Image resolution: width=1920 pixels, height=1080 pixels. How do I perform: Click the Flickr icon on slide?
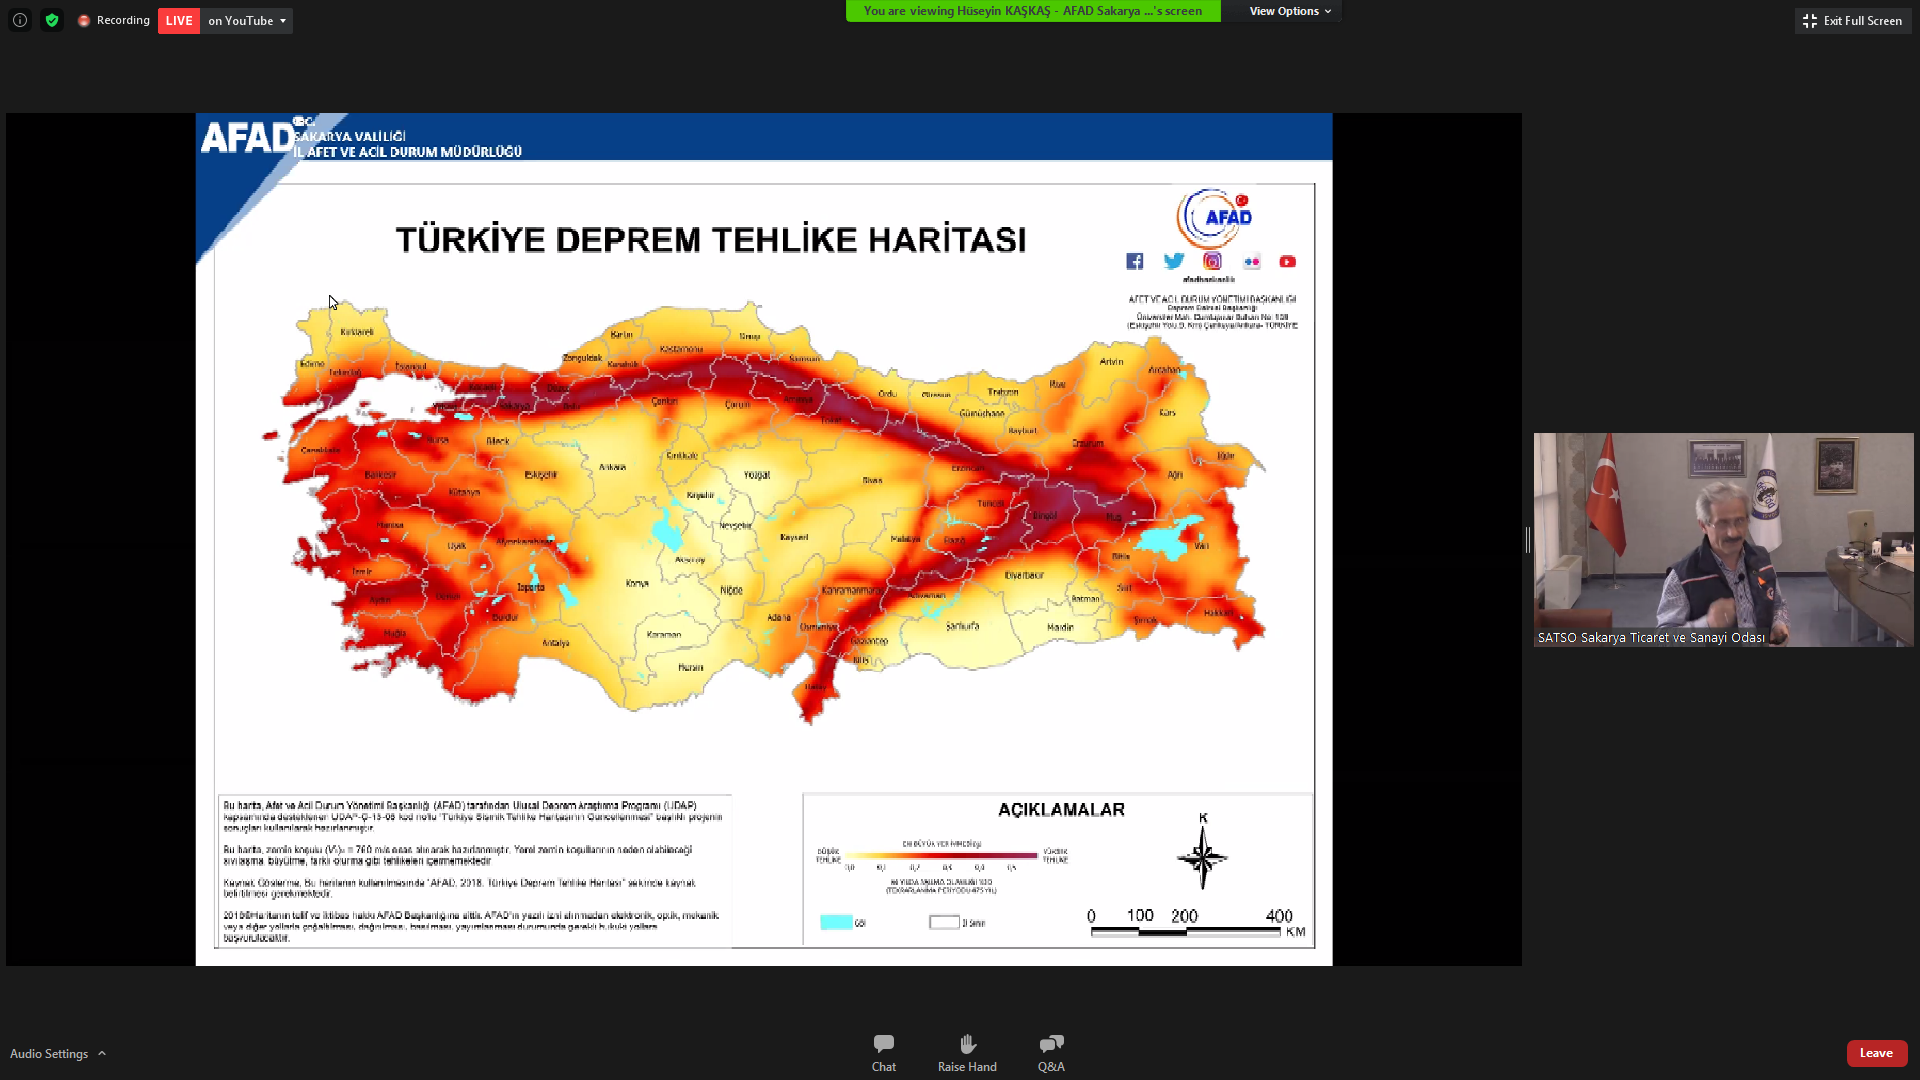click(1251, 262)
